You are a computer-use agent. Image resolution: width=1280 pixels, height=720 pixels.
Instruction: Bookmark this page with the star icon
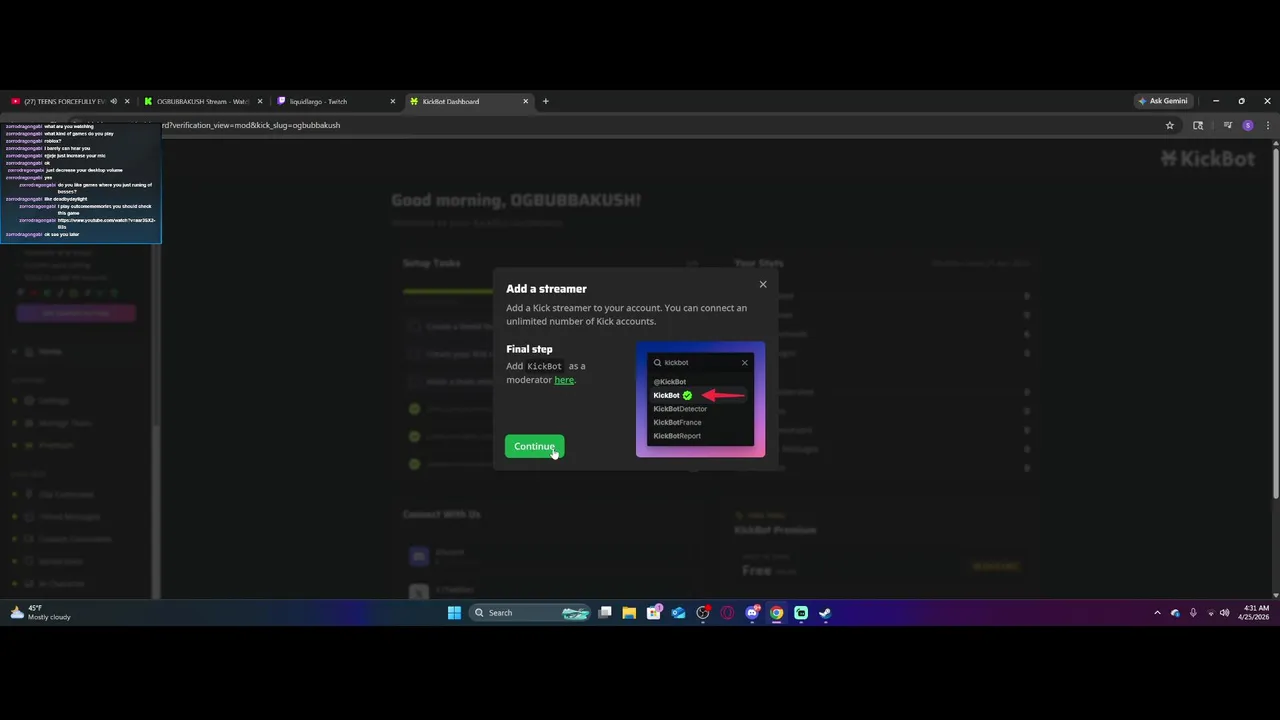point(1169,125)
